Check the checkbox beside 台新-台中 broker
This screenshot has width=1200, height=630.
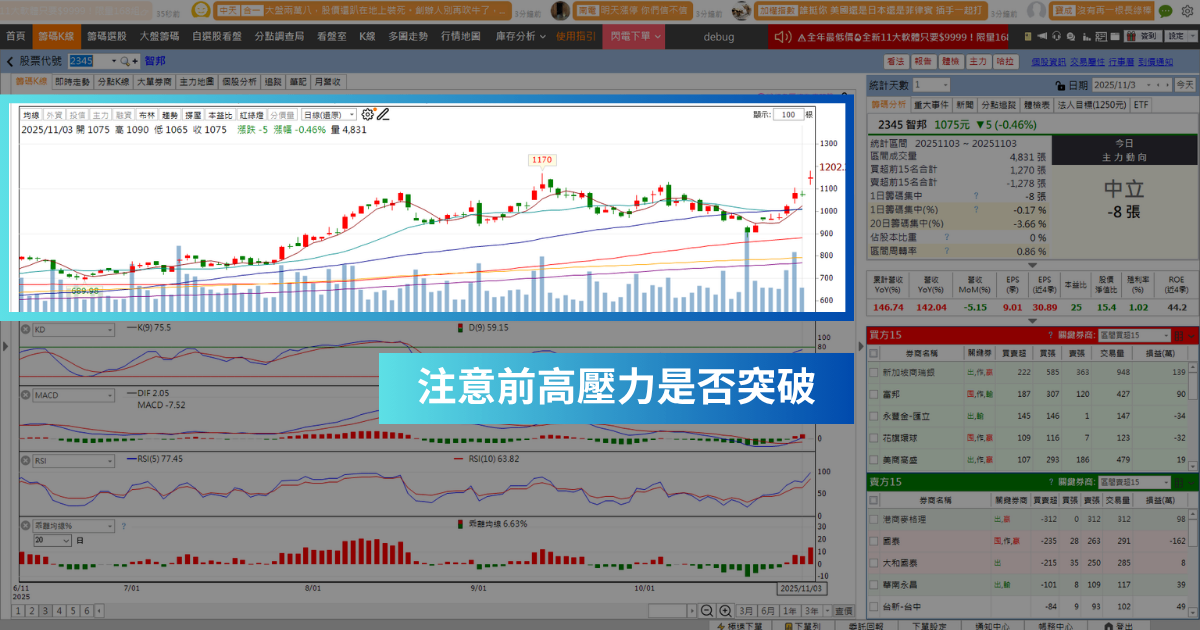coord(872,607)
